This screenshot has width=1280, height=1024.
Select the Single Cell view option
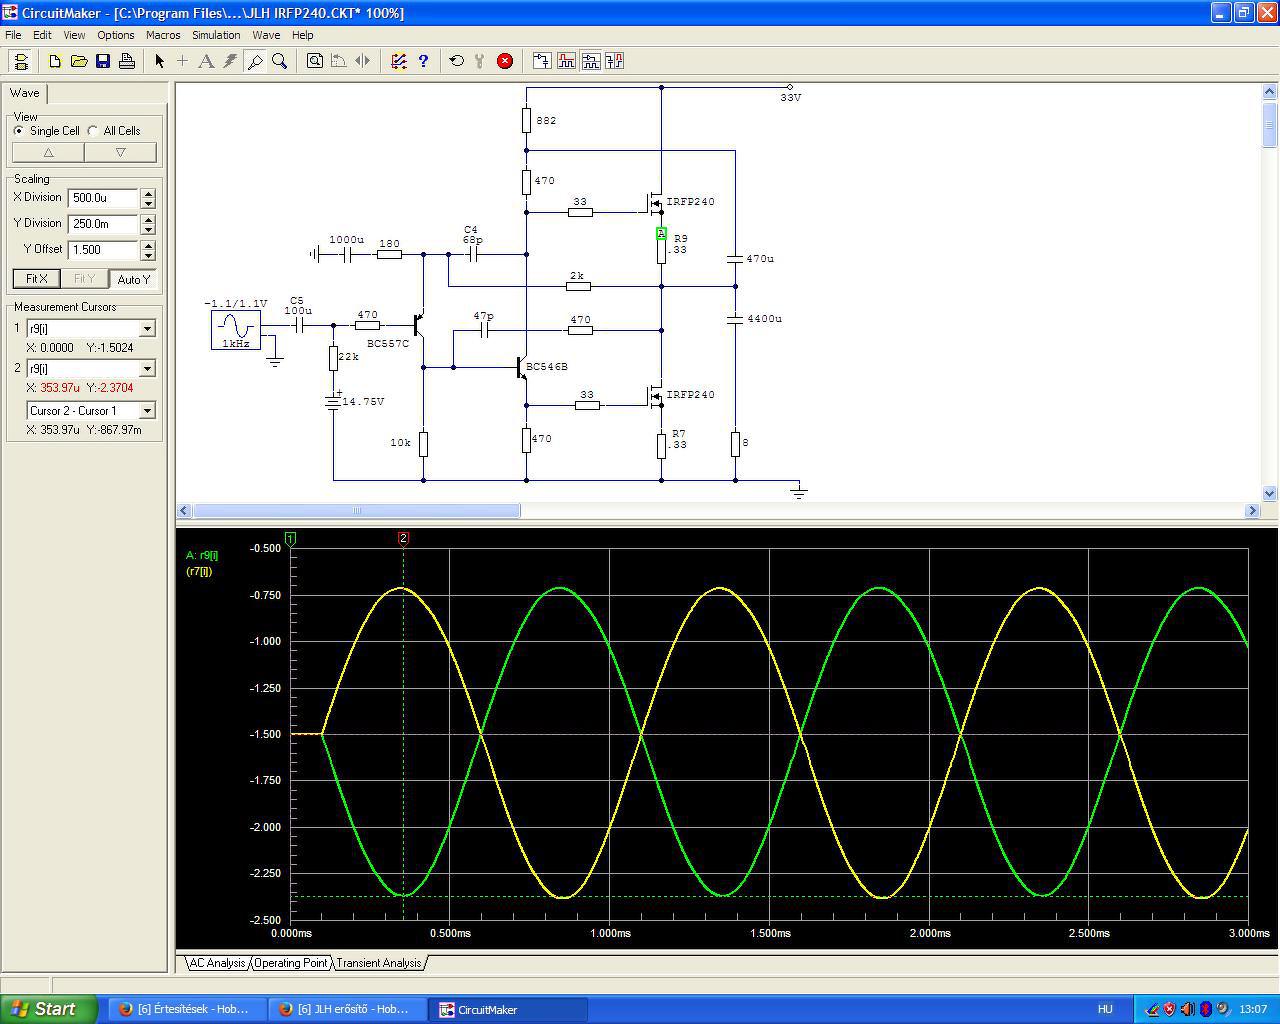tap(19, 131)
